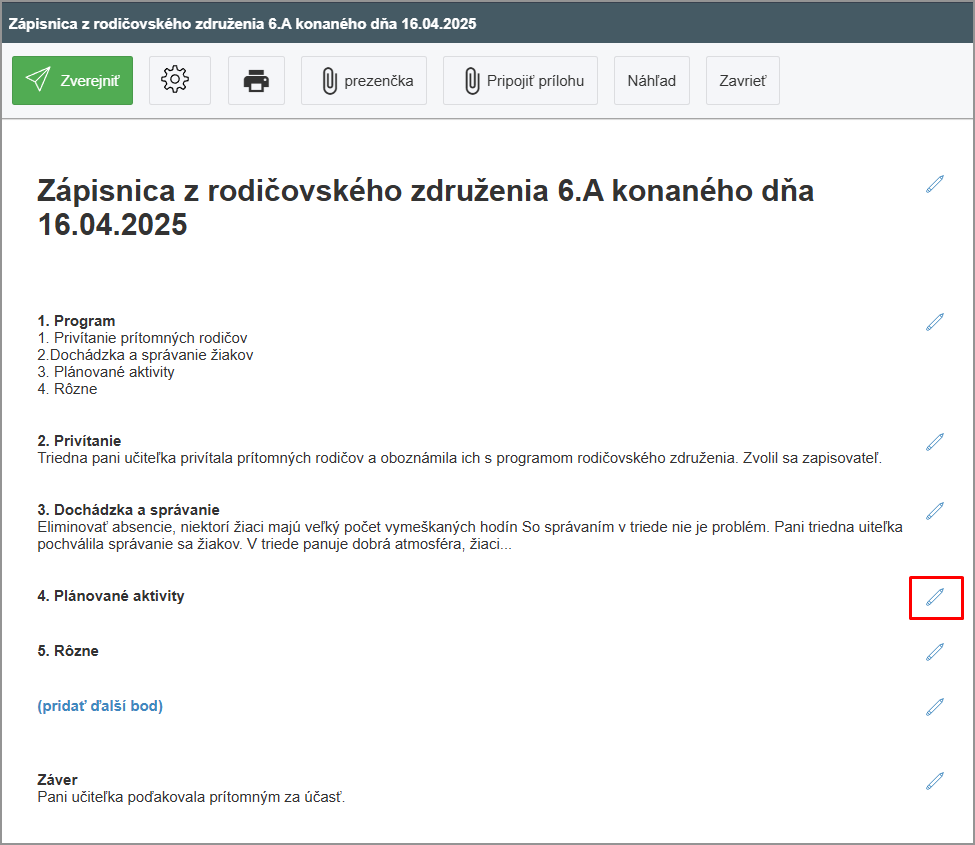Edit the Záver section with pencil
This screenshot has height=845, width=975.
tap(935, 781)
